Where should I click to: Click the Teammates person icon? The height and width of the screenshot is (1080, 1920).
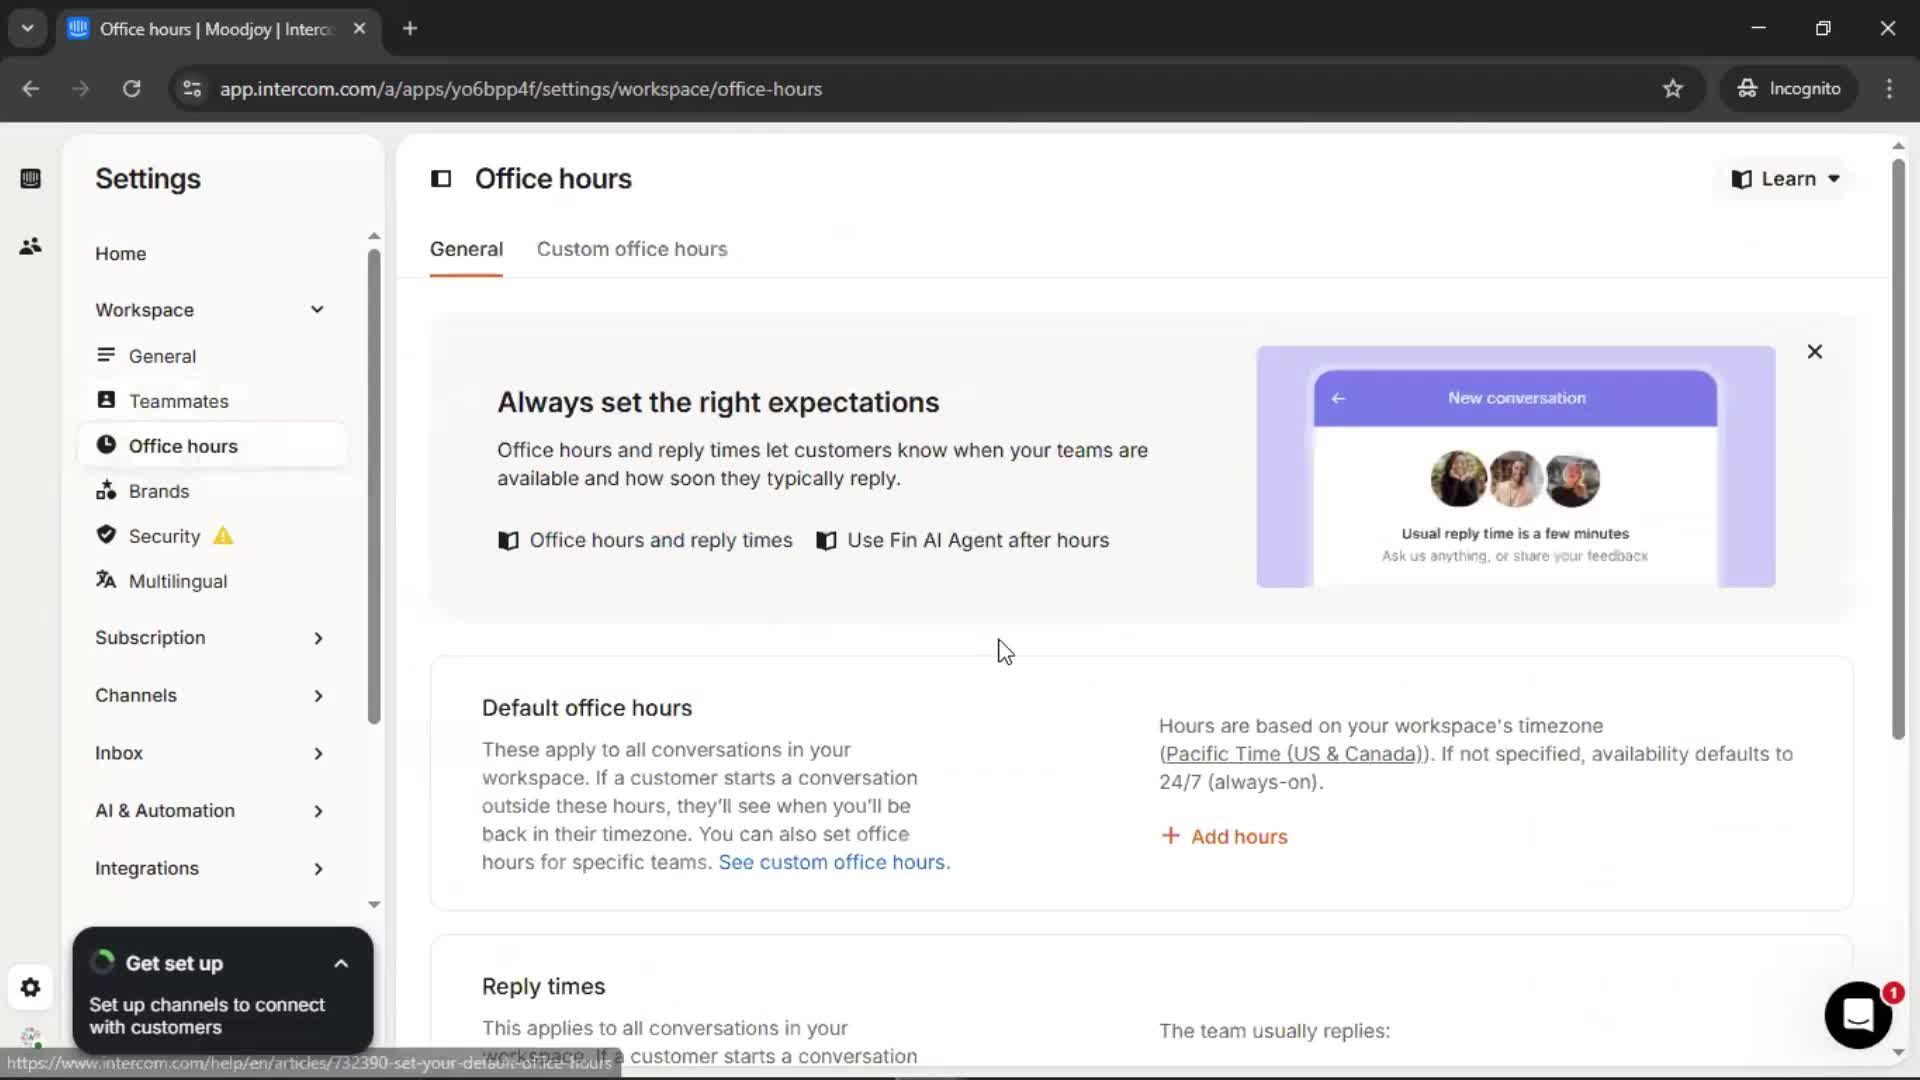coord(106,400)
